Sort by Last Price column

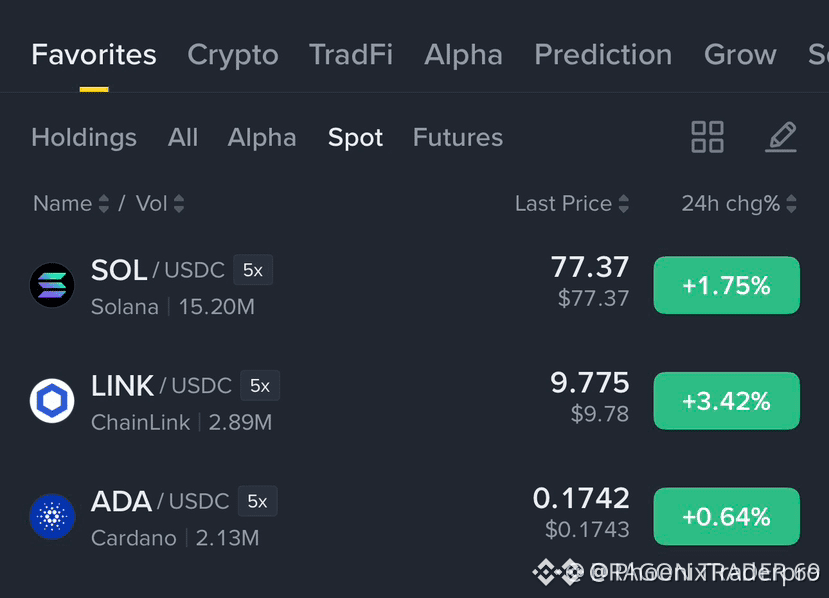[572, 204]
